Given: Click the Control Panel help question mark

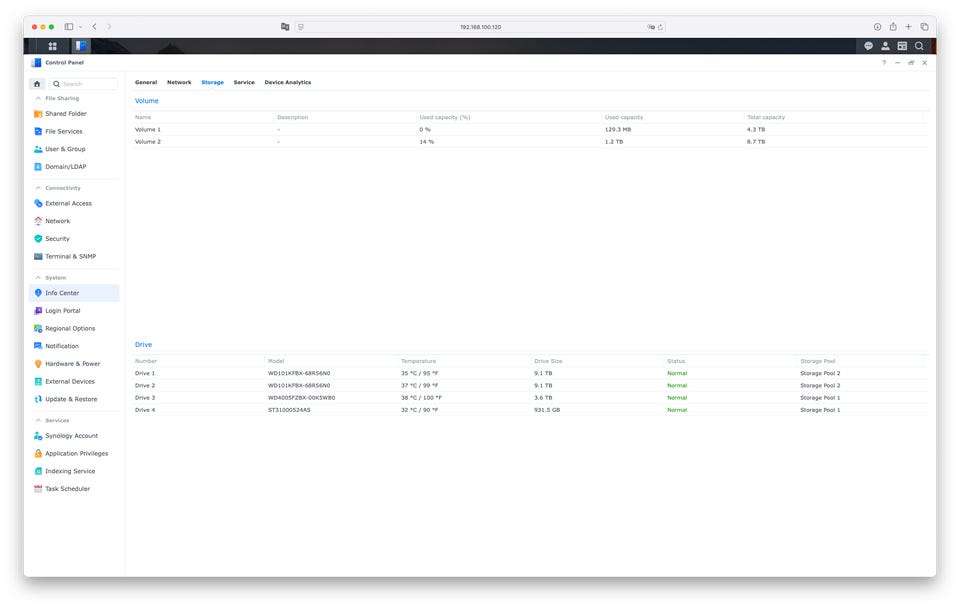Looking at the screenshot, I should 883,63.
